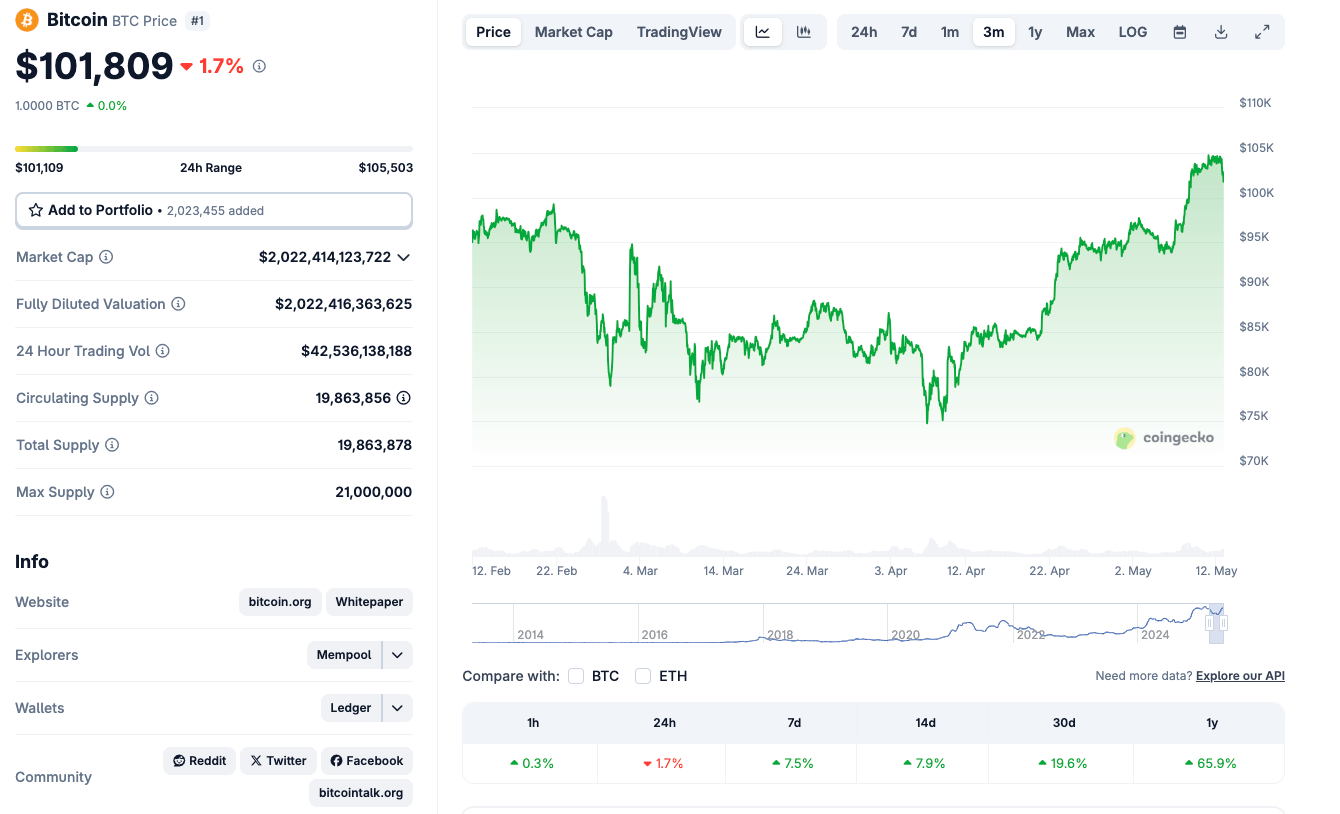Click the Reddit community button
This screenshot has width=1340, height=814.
[199, 760]
